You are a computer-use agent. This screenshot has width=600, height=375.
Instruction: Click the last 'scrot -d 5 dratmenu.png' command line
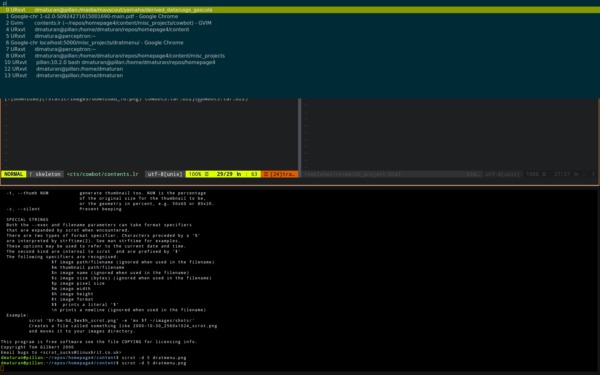154,363
